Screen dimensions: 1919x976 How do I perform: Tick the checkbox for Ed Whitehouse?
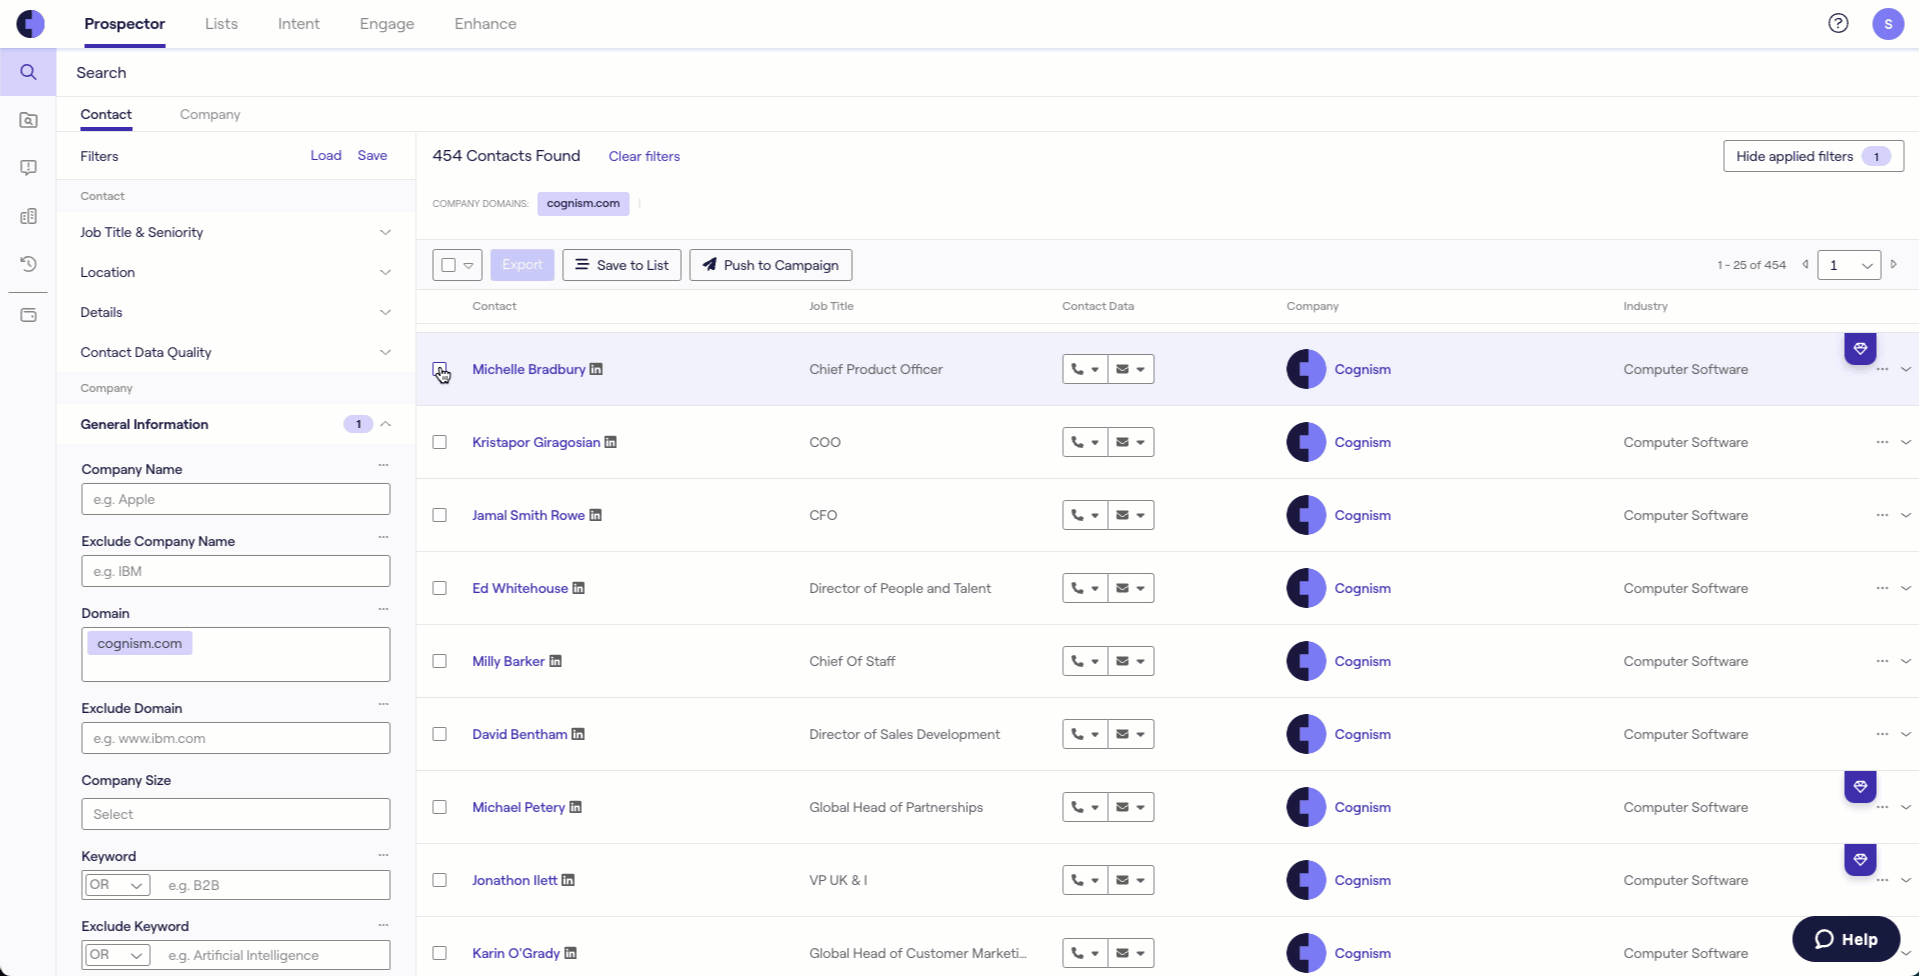click(x=439, y=588)
